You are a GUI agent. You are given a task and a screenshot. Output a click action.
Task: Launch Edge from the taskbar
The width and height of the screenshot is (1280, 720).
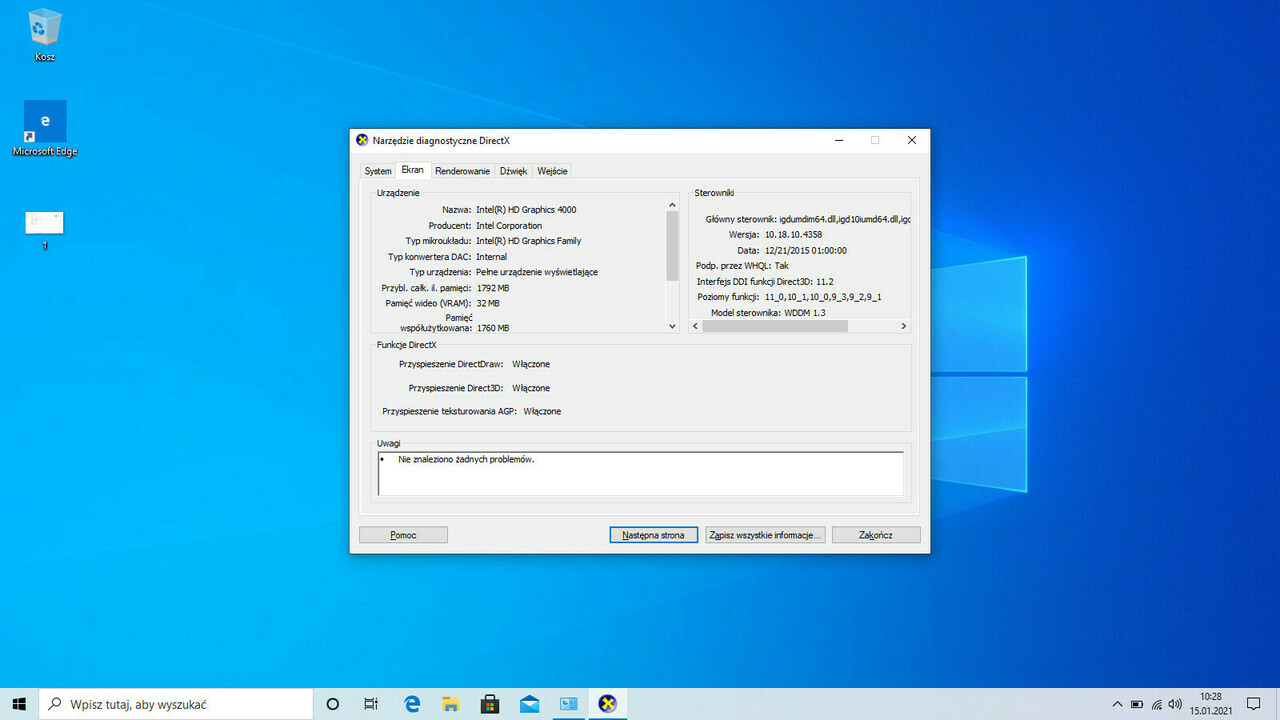pos(412,704)
